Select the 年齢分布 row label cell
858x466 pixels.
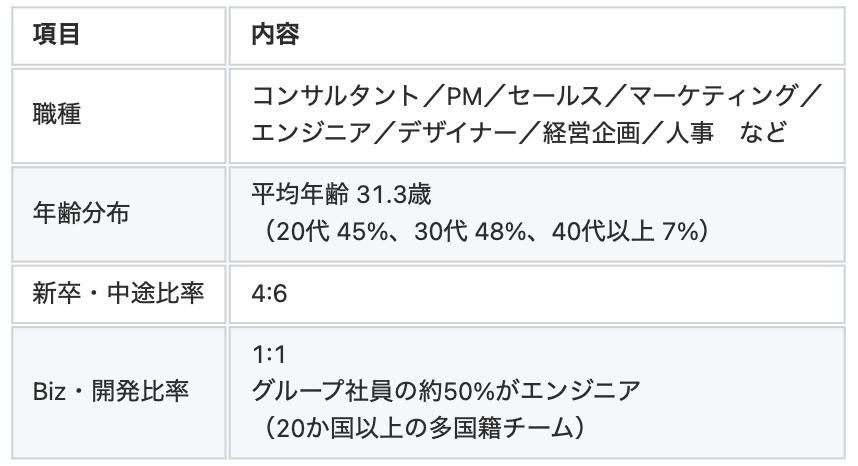pos(79,214)
